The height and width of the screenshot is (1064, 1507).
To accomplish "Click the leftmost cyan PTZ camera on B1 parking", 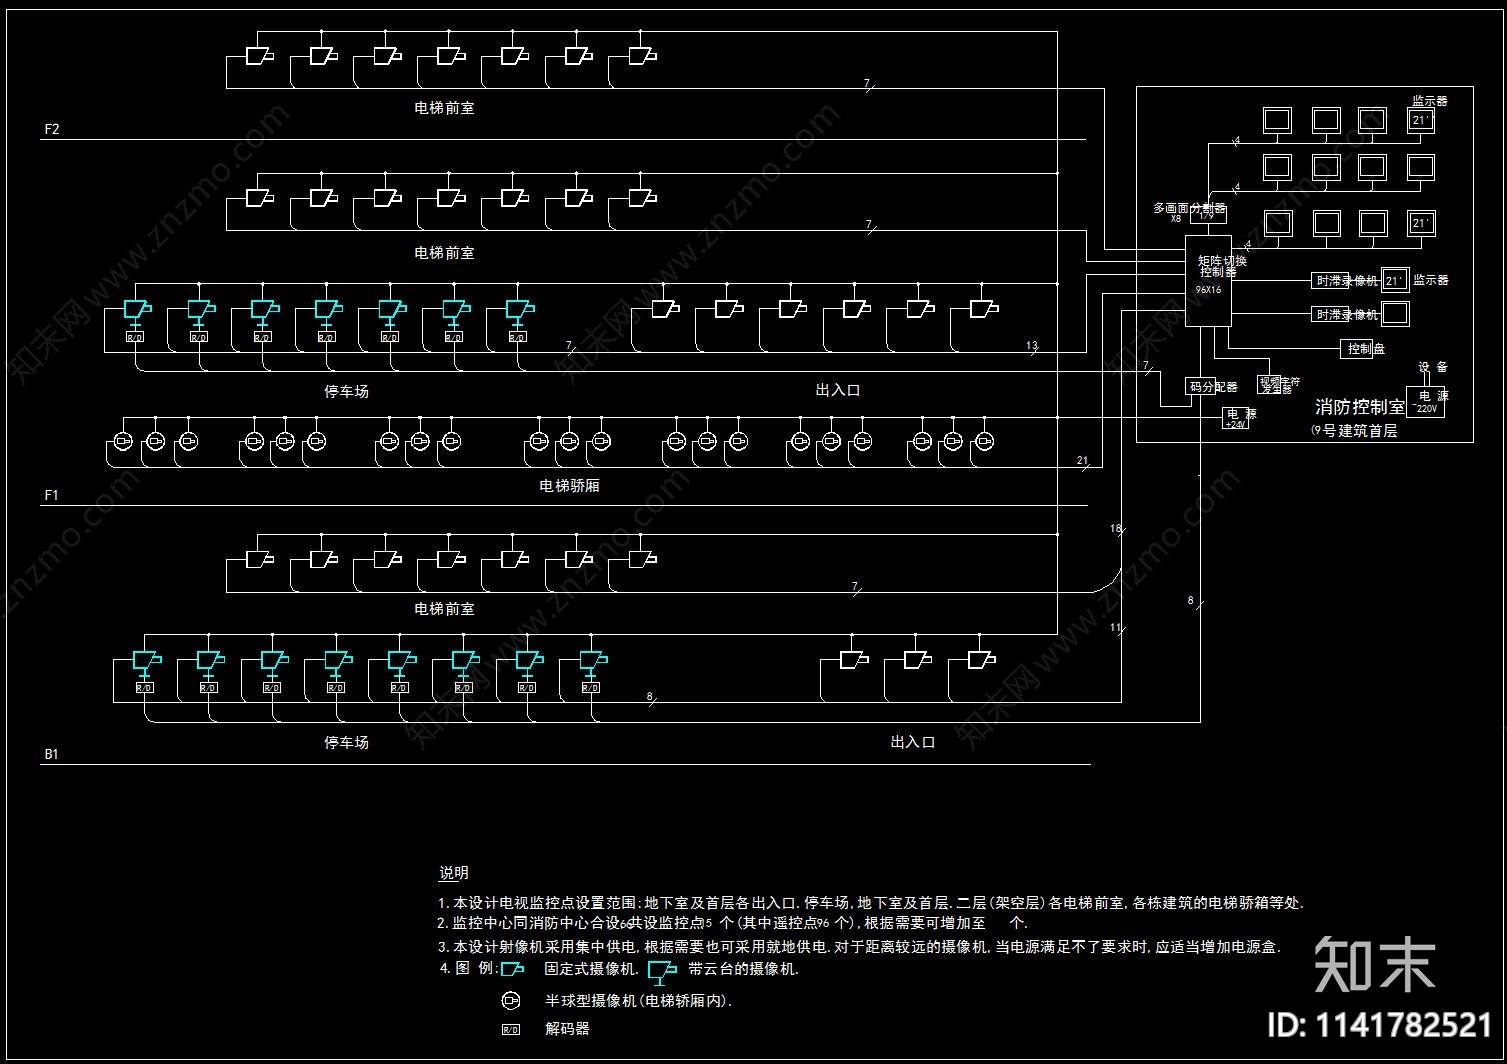I will pyautogui.click(x=146, y=662).
